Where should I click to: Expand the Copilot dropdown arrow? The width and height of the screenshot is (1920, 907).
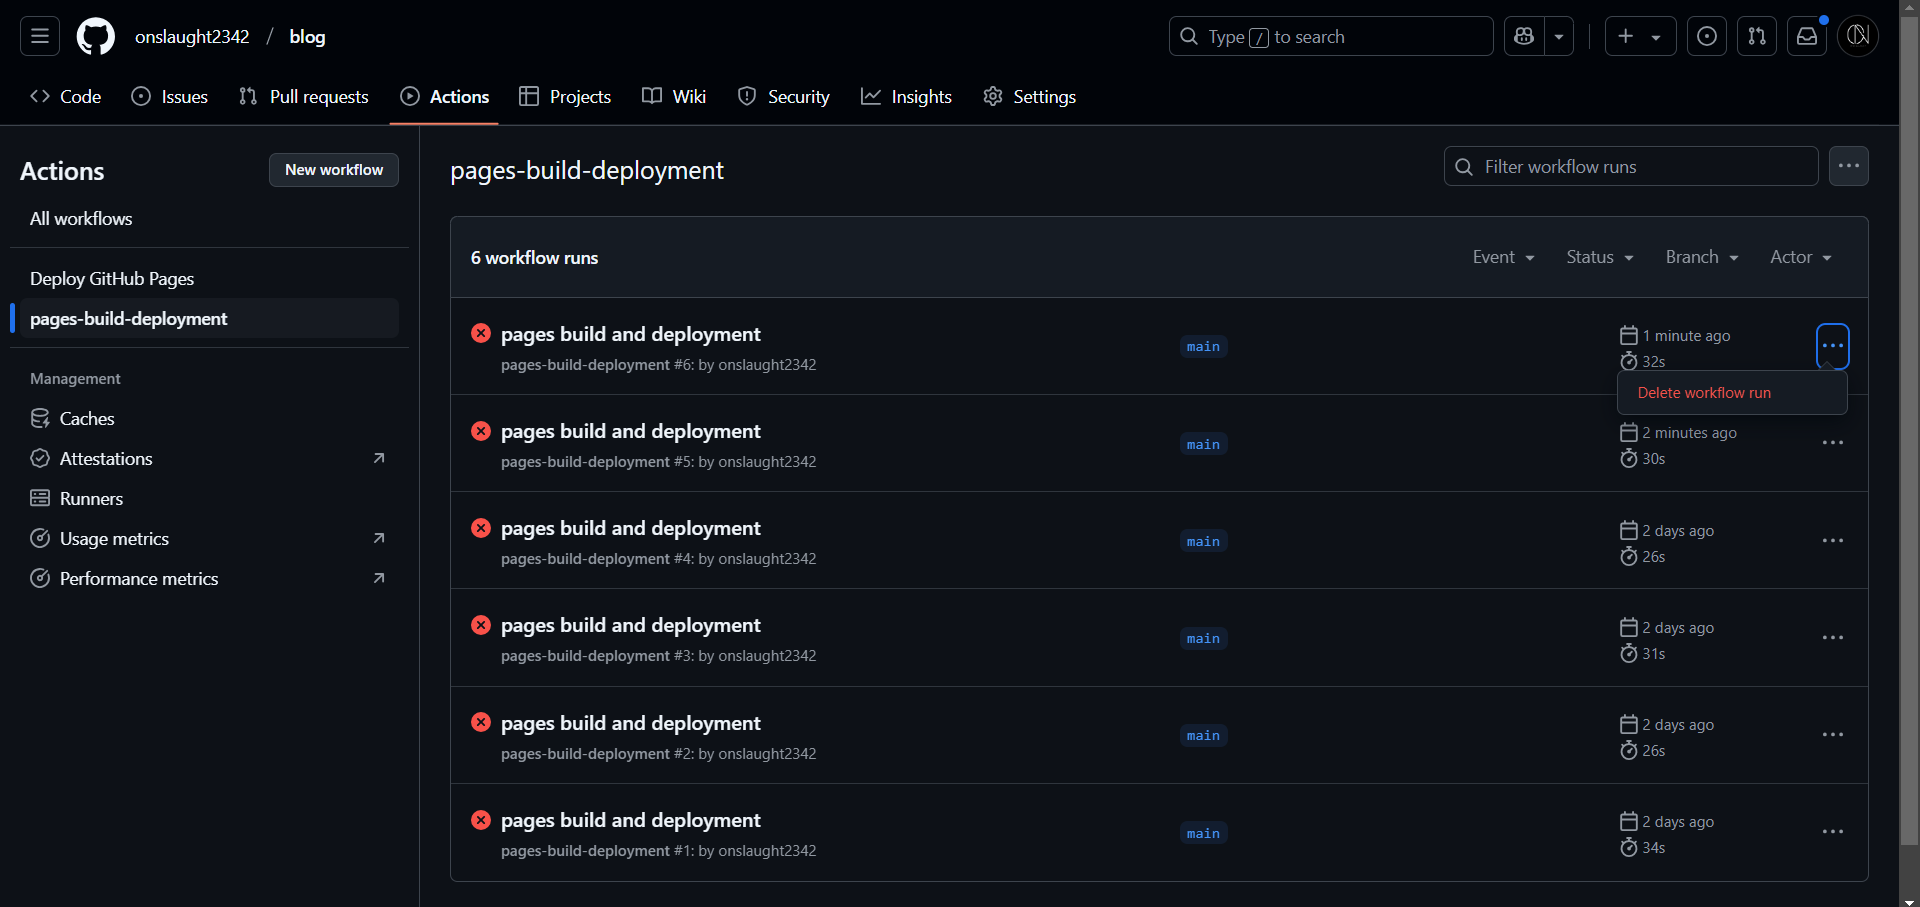(x=1559, y=36)
